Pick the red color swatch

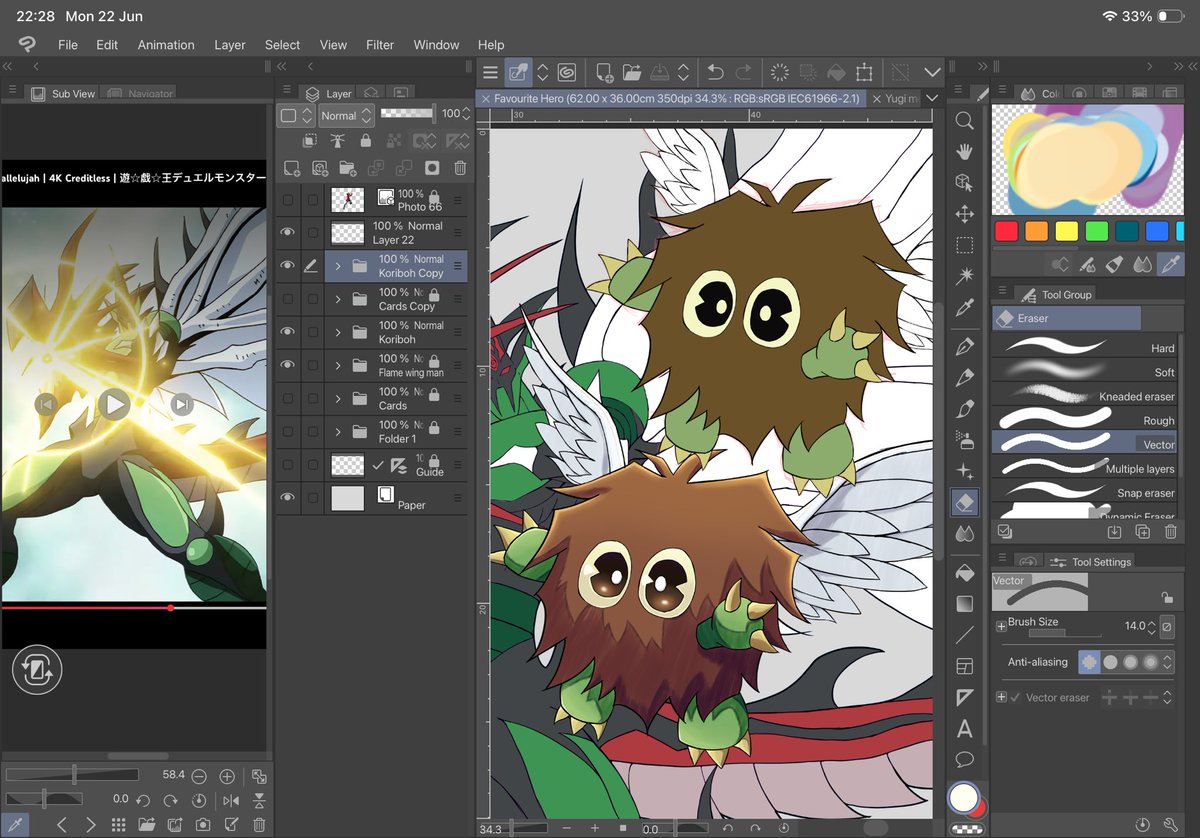click(x=1007, y=231)
